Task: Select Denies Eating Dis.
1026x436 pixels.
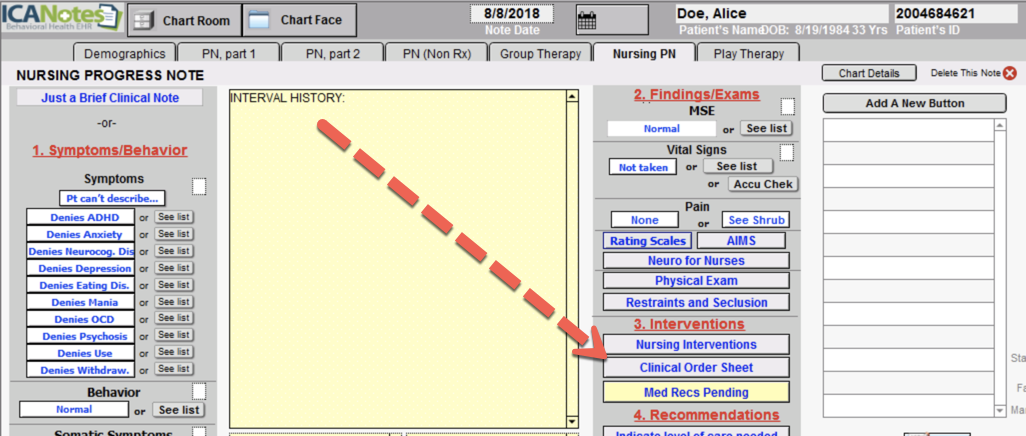Action: point(80,285)
